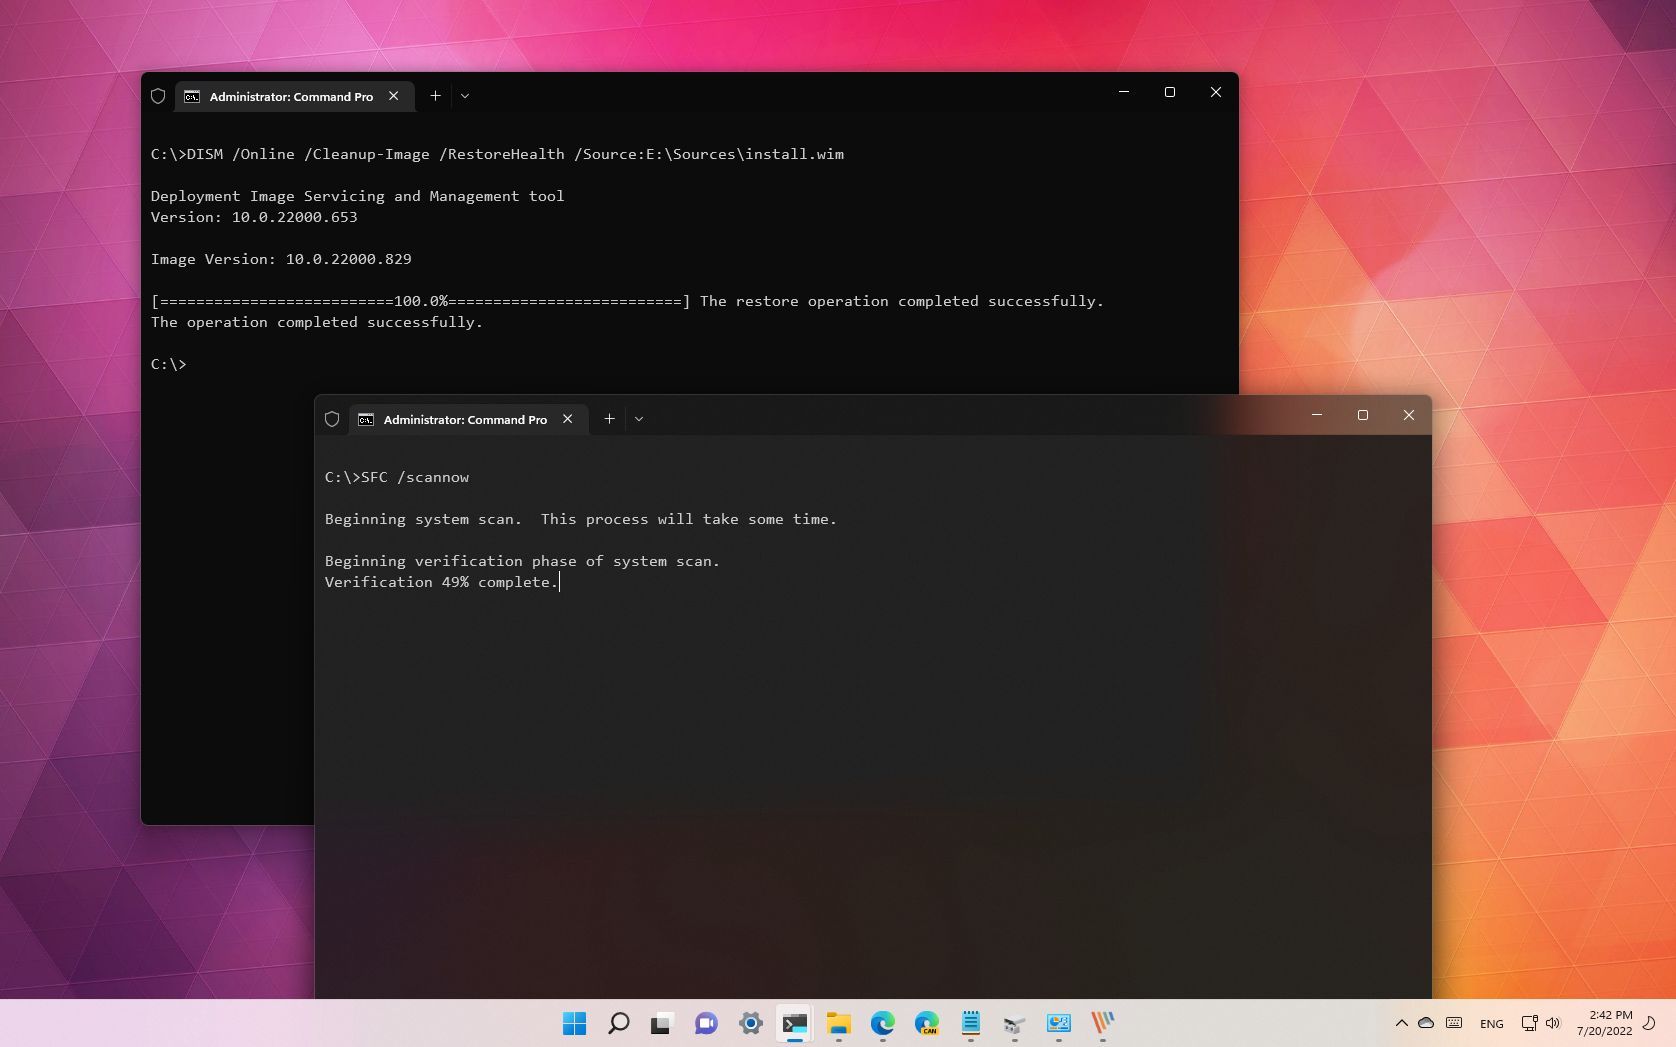Open Windows Terminal from the taskbar
Image resolution: width=1676 pixels, height=1047 pixels.
[x=795, y=1024]
